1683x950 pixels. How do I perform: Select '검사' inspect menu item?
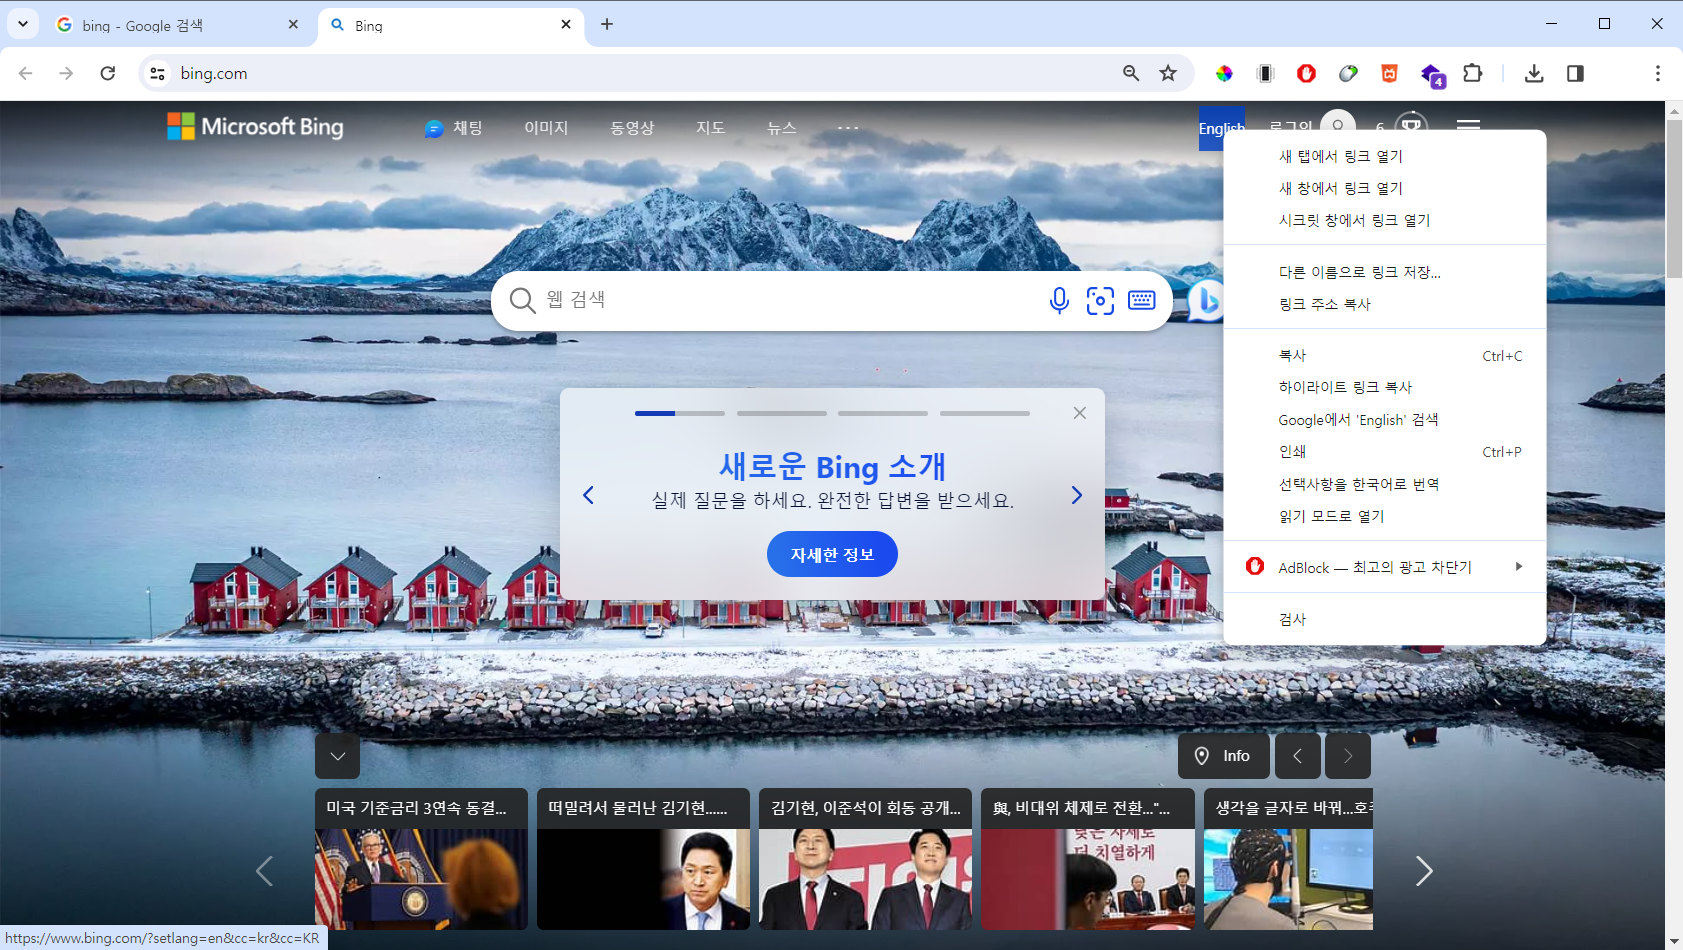click(x=1385, y=619)
